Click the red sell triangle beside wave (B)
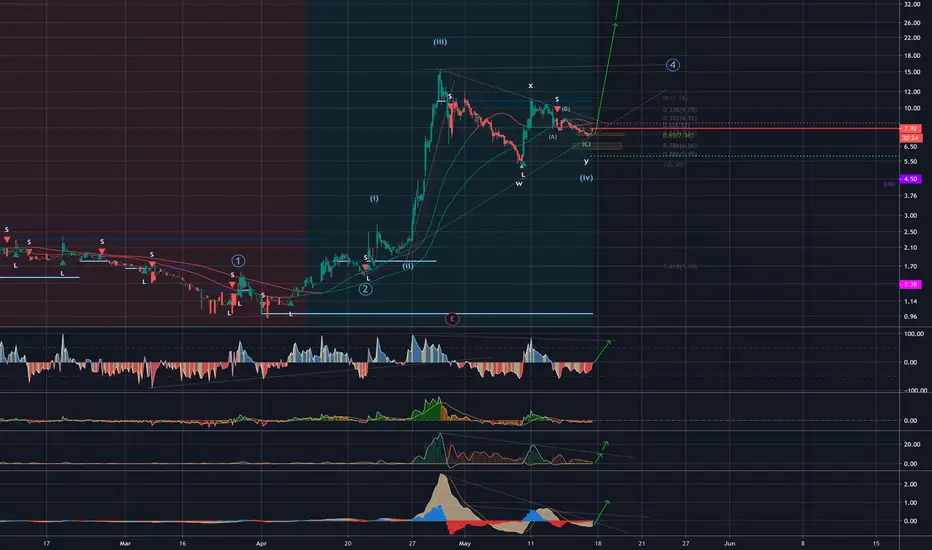The width and height of the screenshot is (932, 550). coord(557,109)
